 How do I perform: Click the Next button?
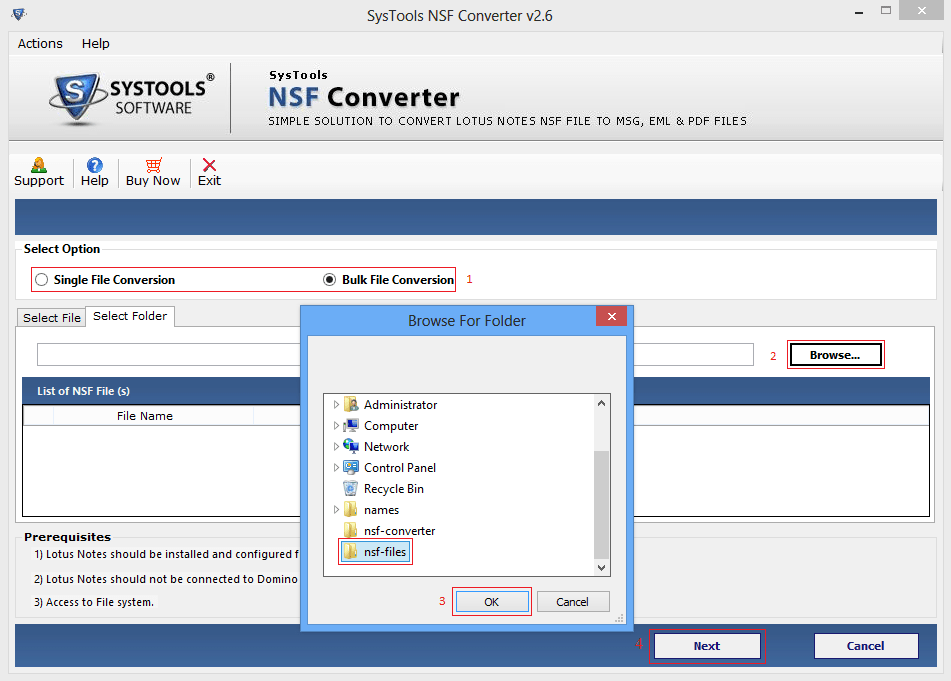[707, 646]
